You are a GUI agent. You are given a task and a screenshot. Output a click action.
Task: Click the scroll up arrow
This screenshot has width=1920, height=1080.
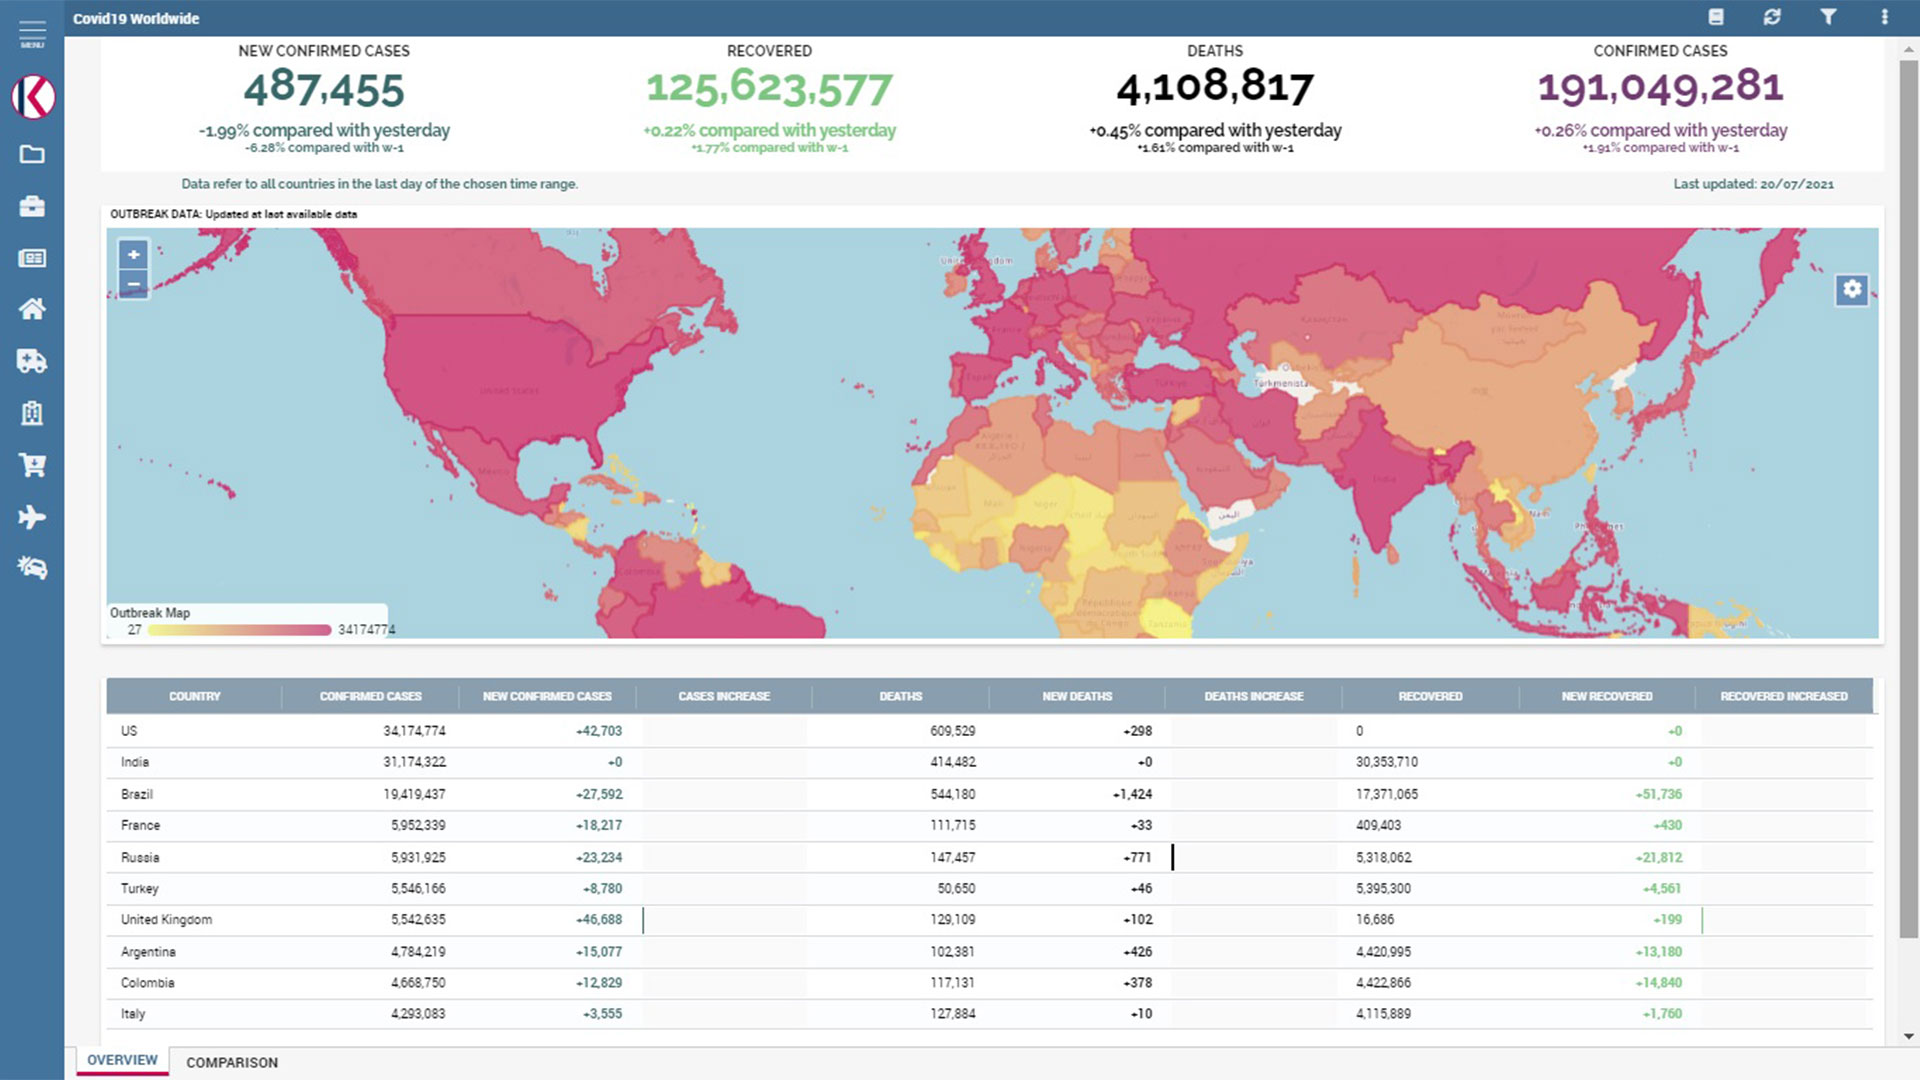(x=1909, y=49)
